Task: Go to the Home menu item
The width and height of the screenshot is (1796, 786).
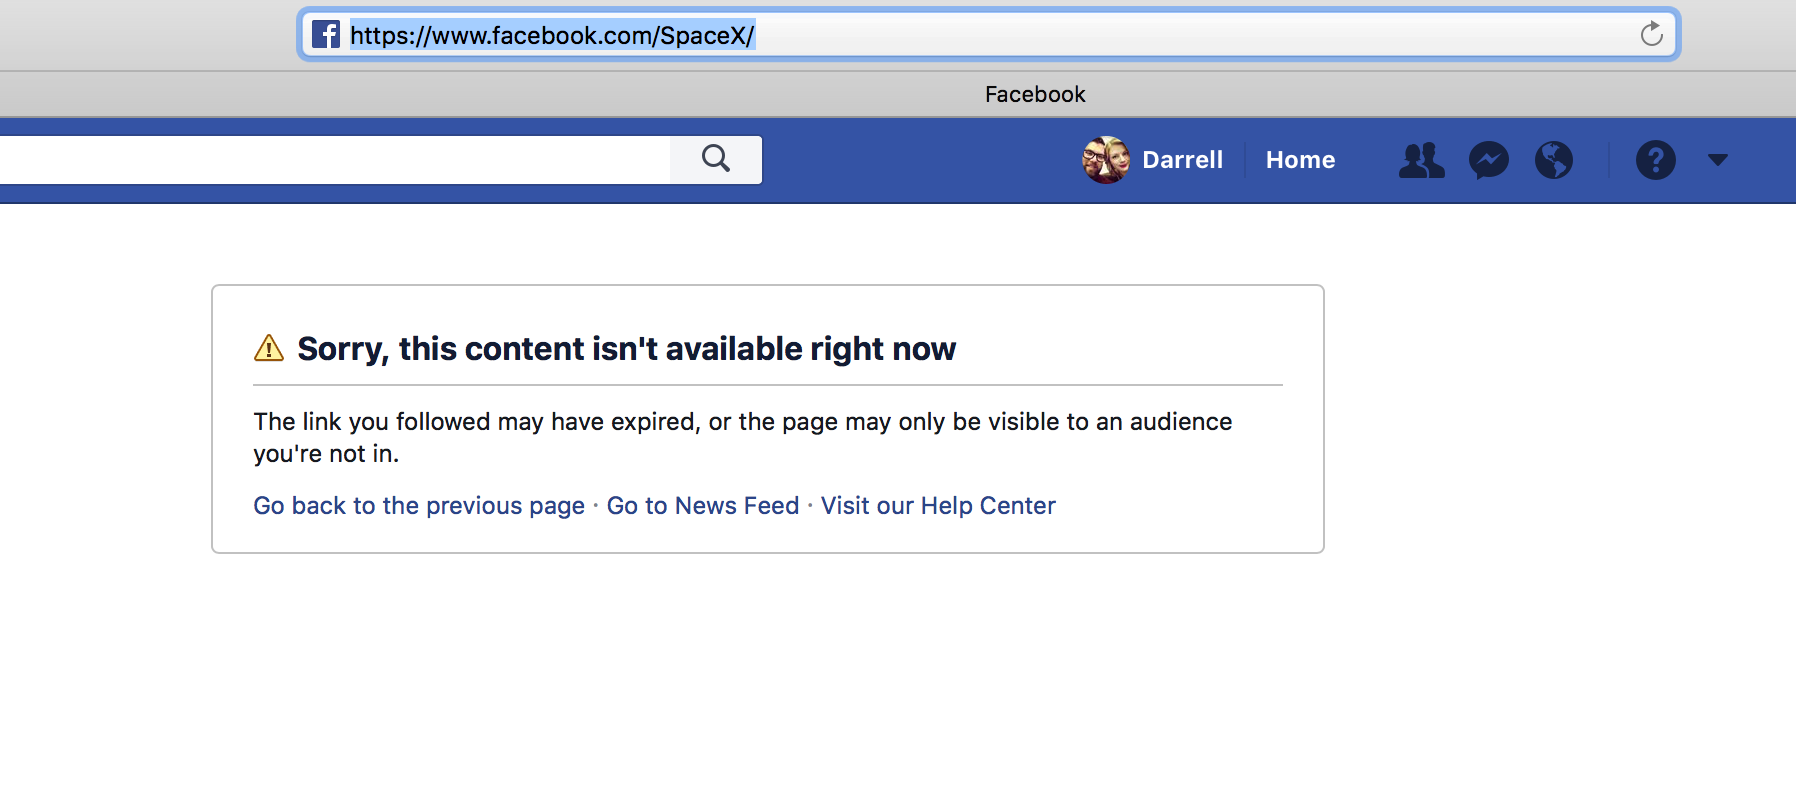Action: pos(1300,160)
